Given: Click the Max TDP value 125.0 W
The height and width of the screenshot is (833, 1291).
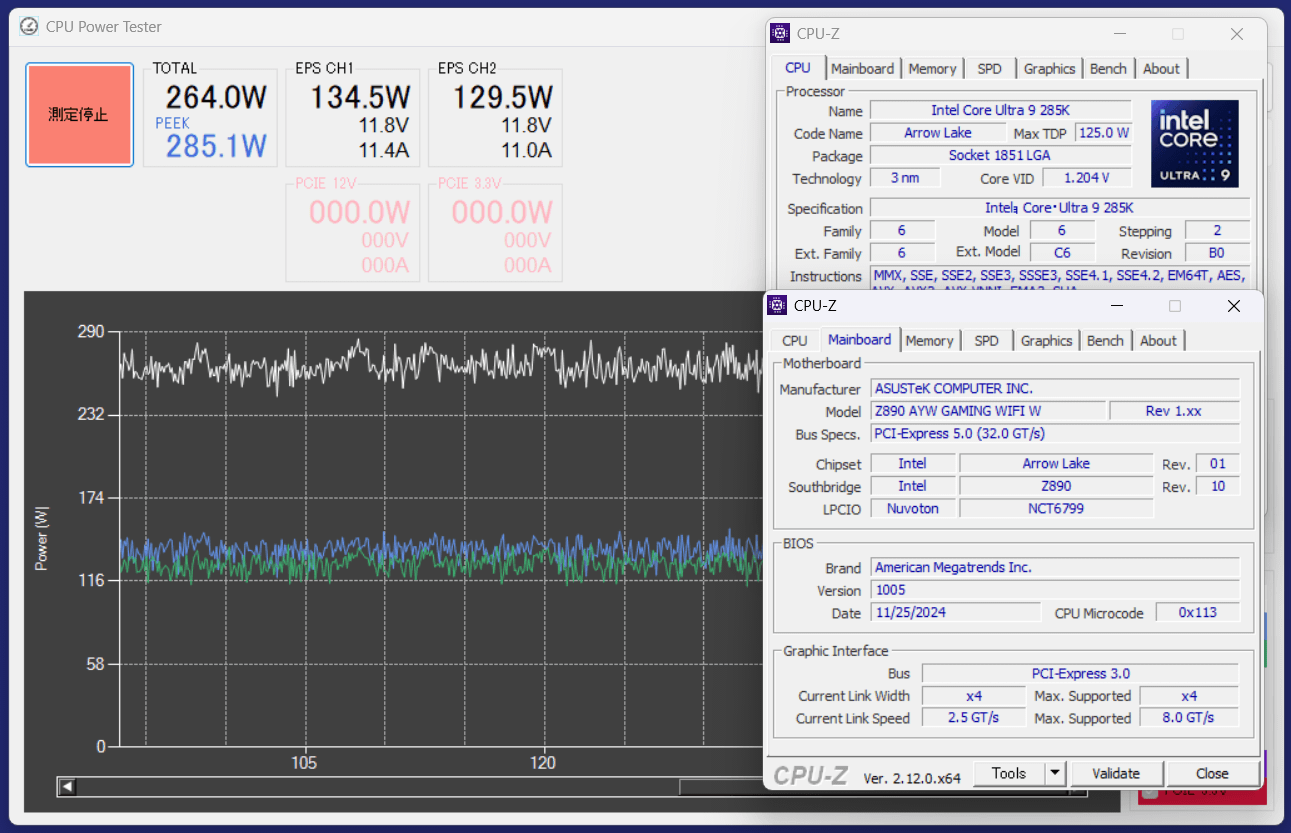Looking at the screenshot, I should (1102, 133).
